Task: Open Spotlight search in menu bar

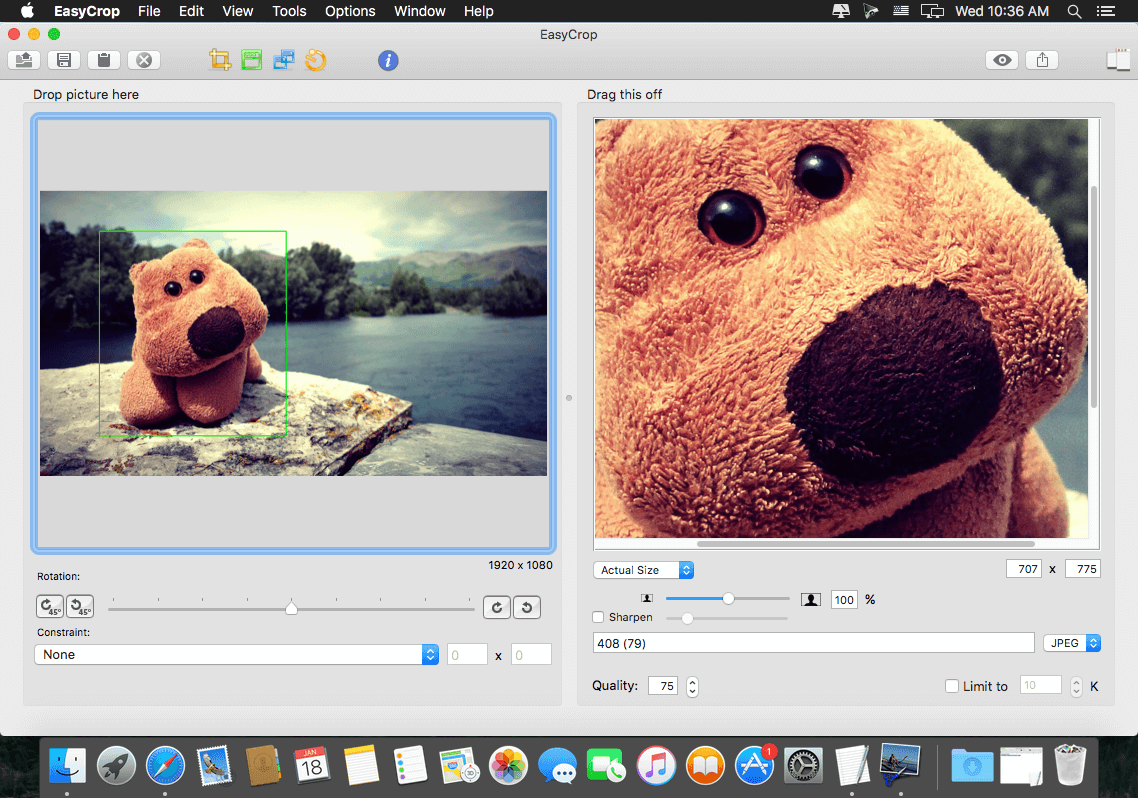Action: pos(1074,11)
